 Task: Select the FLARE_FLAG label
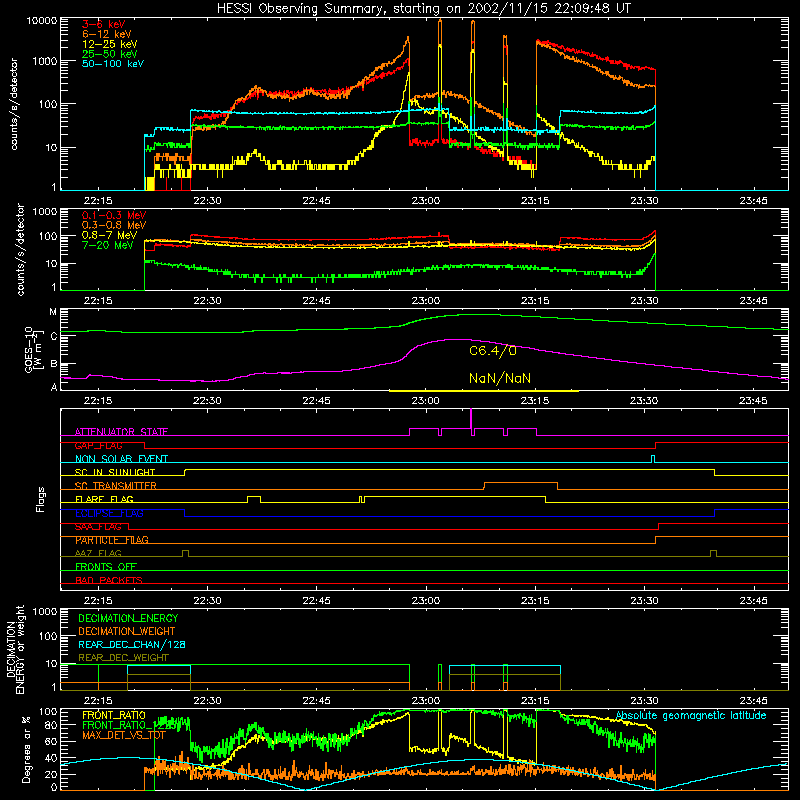pos(104,499)
